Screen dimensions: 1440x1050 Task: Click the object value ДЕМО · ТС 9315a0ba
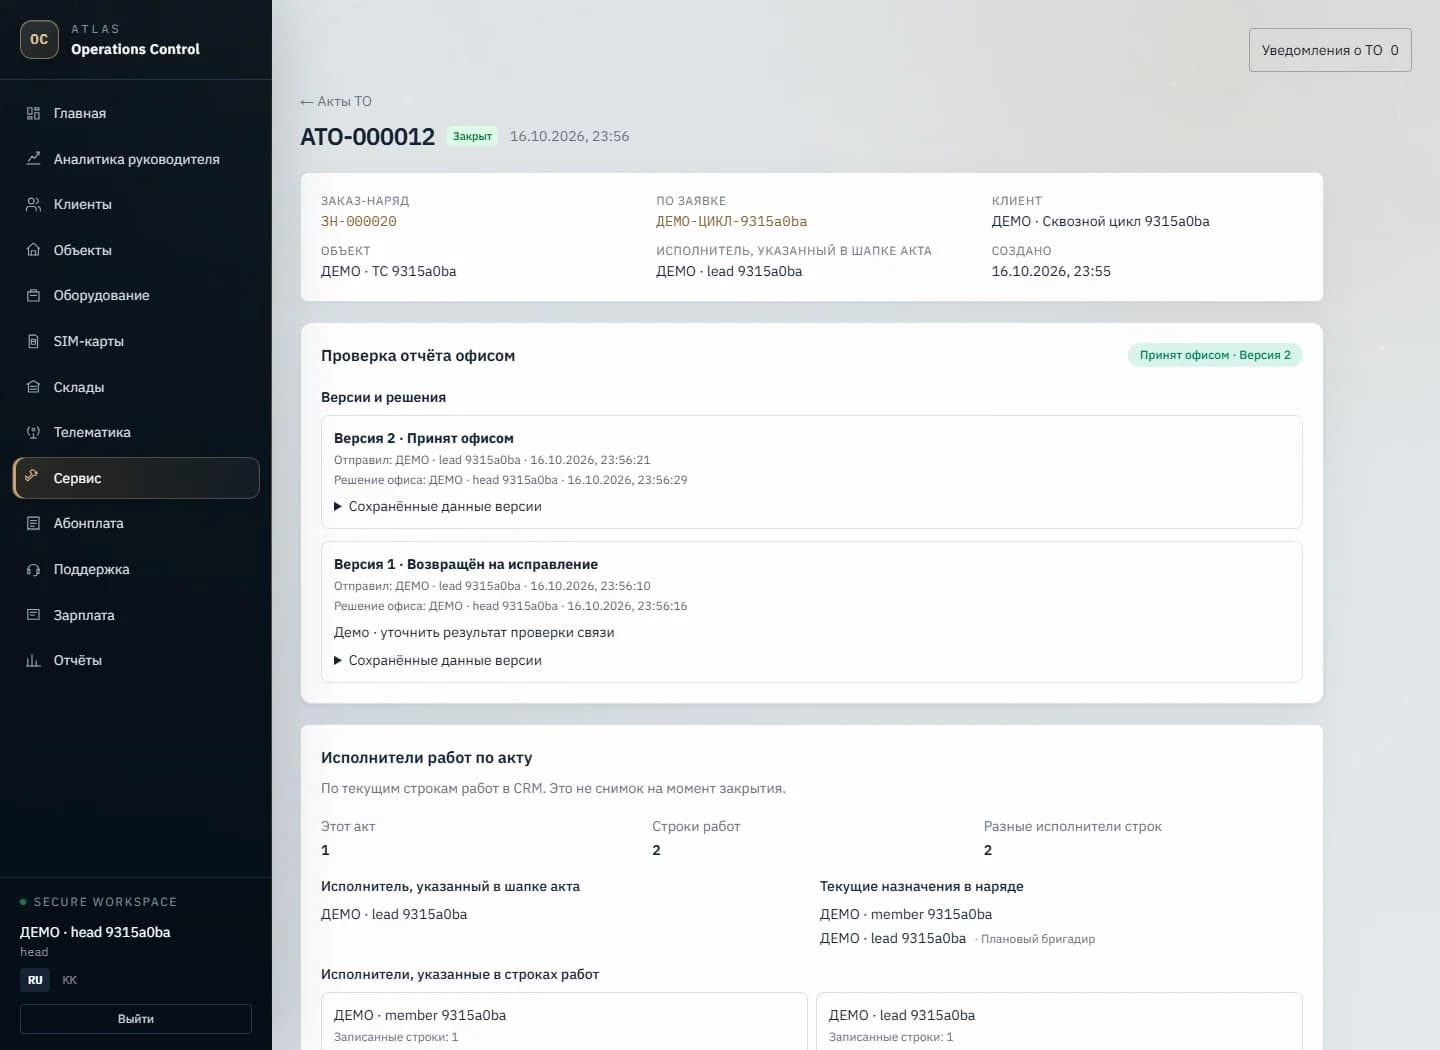388,271
